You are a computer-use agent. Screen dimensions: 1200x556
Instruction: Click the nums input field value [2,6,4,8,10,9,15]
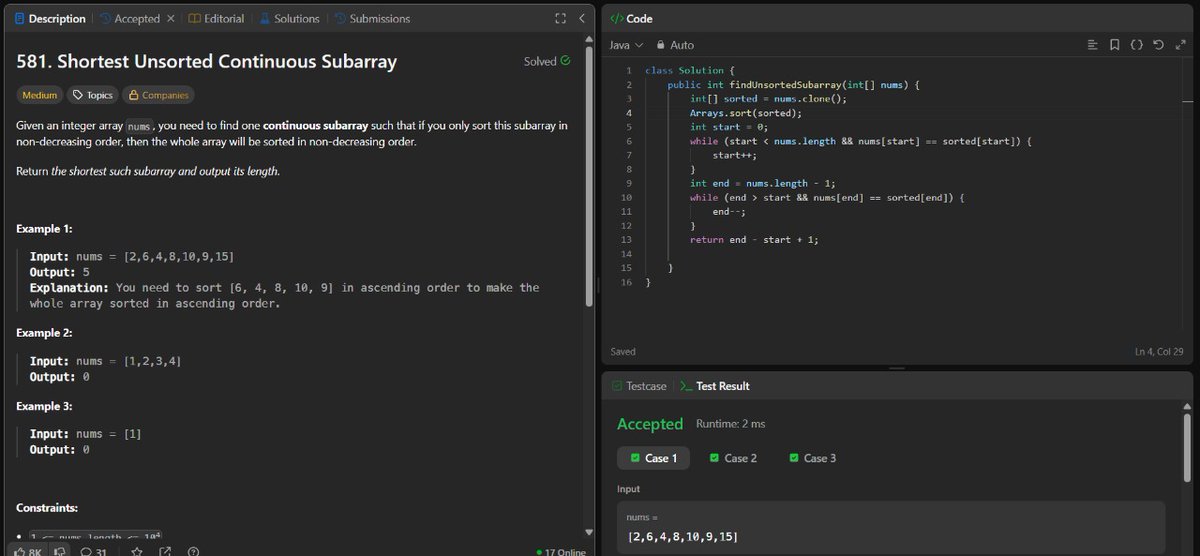coord(682,537)
